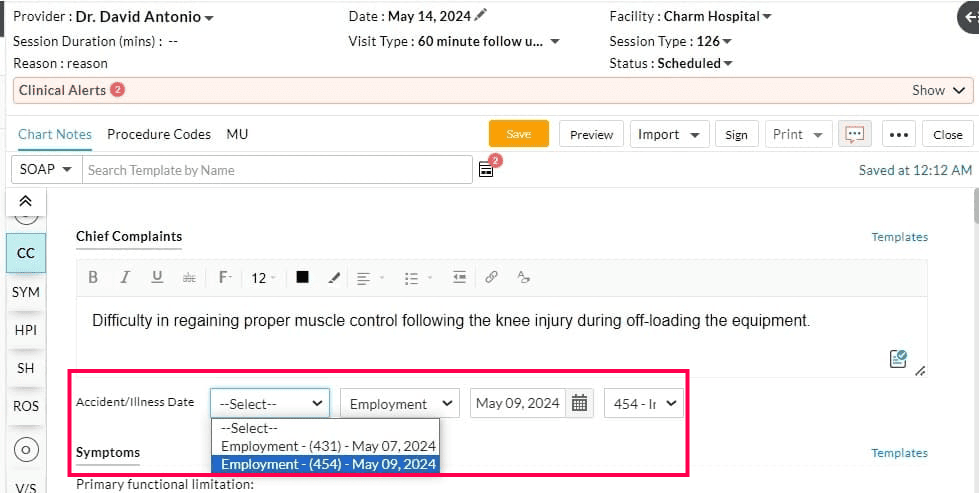Click the template list icon with badge
Image resolution: width=979 pixels, height=493 pixels.
point(486,169)
